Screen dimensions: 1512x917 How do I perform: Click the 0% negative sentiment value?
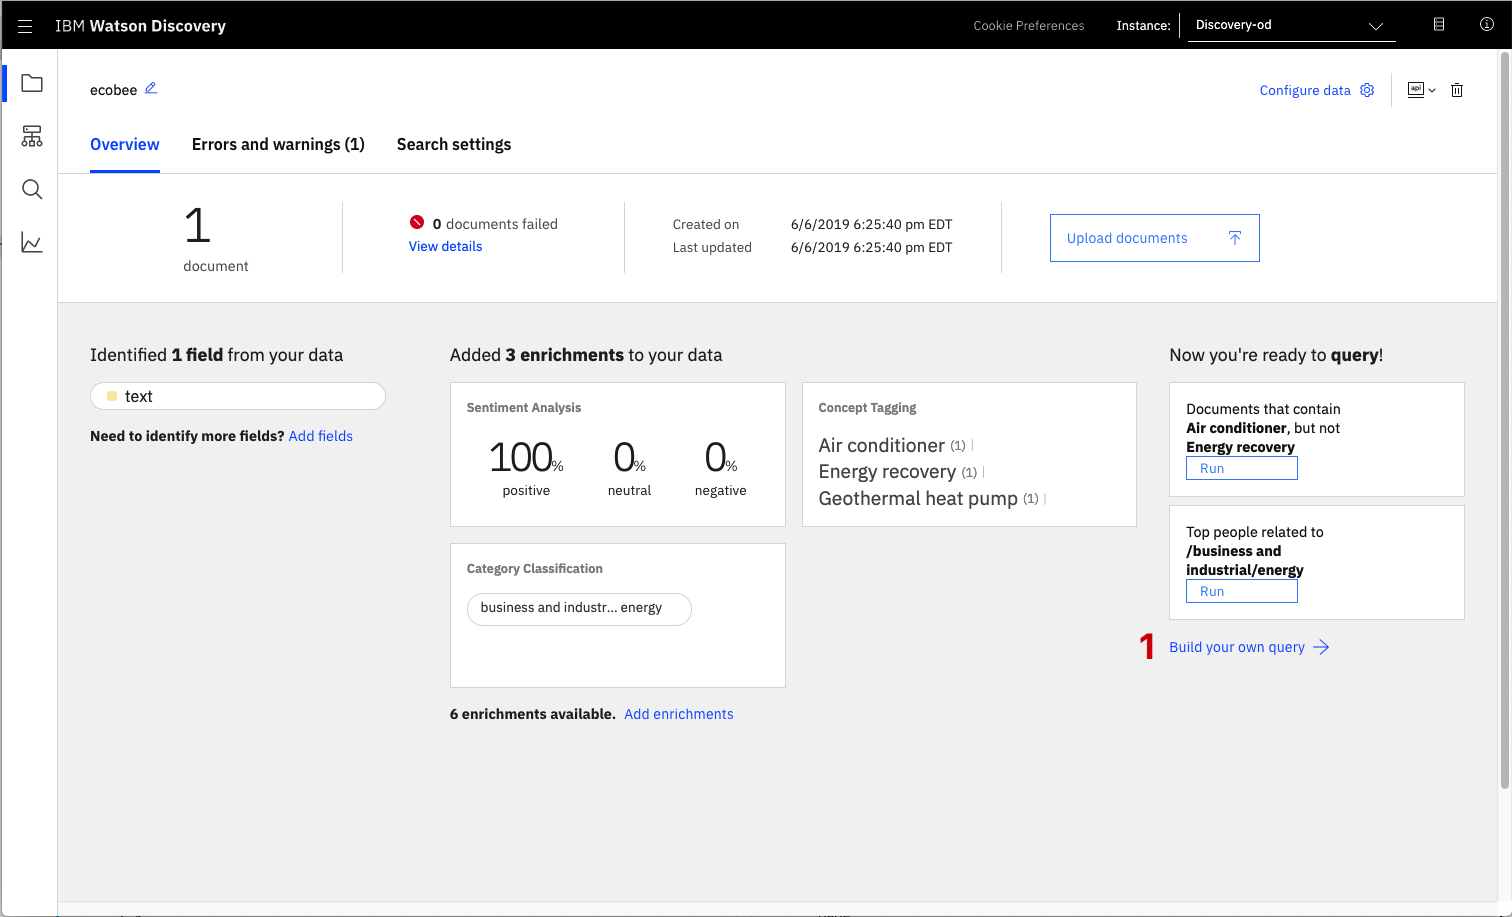tap(720, 458)
